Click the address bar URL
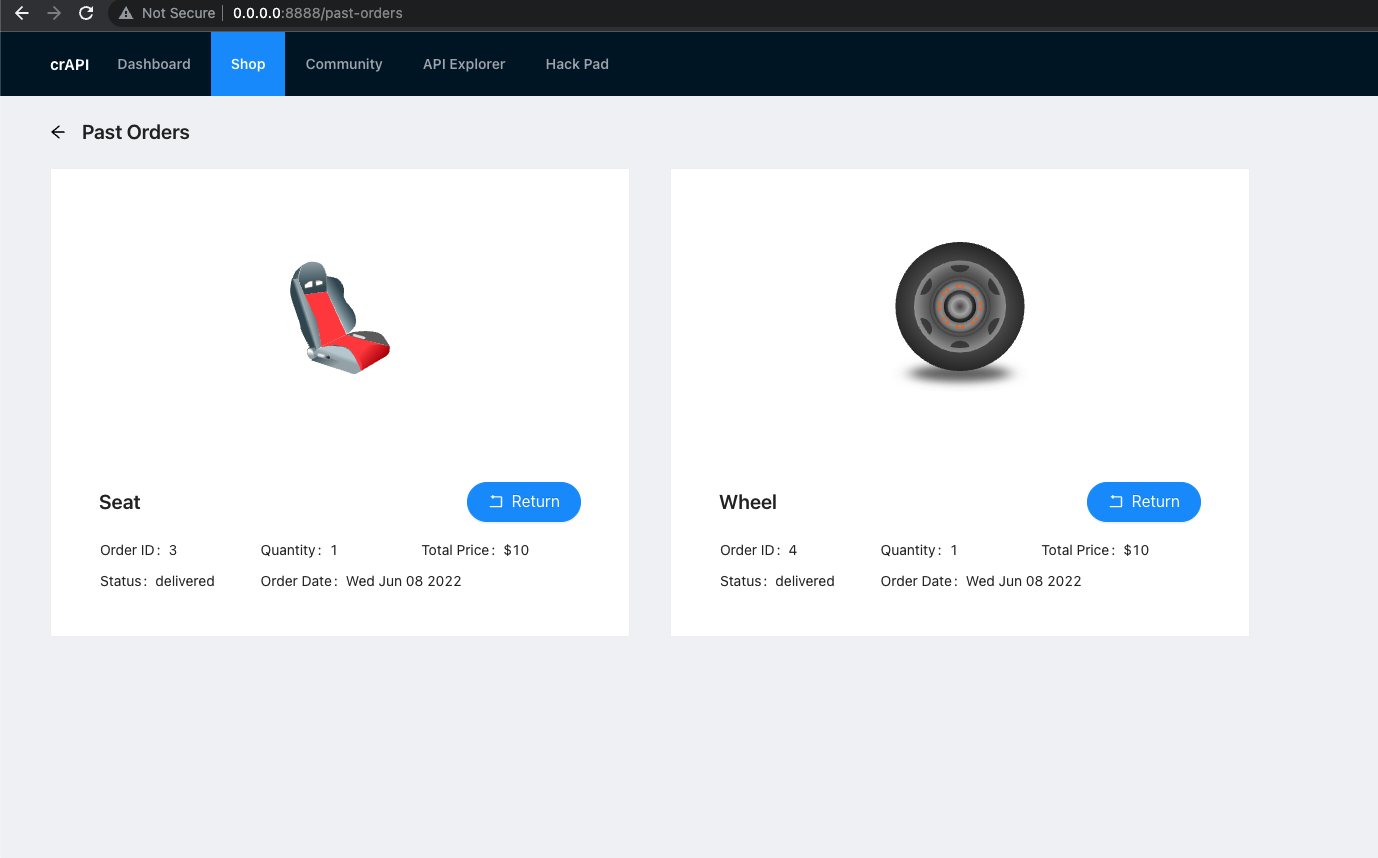Viewport: 1378px width, 858px height. [317, 13]
